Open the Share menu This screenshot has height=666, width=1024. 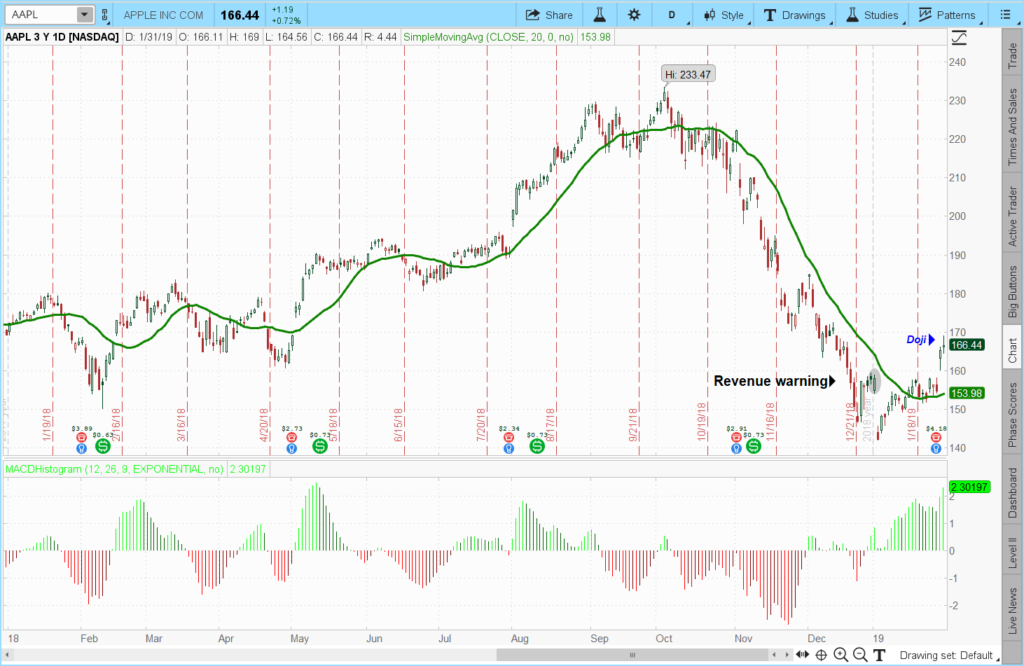coord(549,15)
